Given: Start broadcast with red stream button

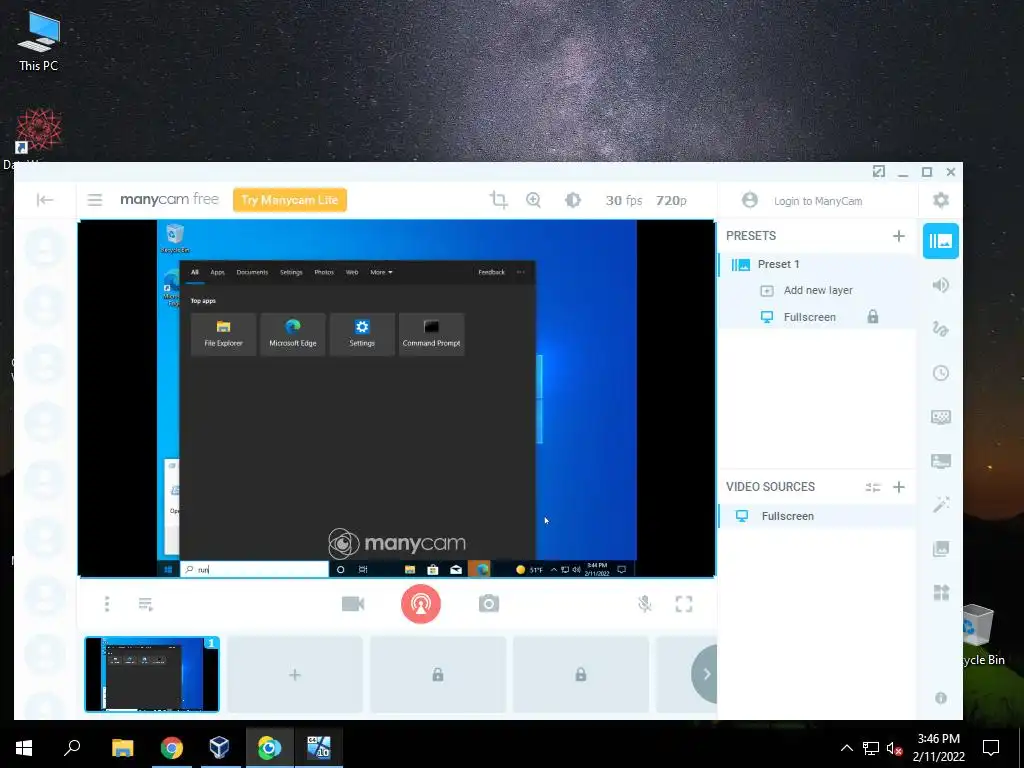Looking at the screenshot, I should (421, 604).
